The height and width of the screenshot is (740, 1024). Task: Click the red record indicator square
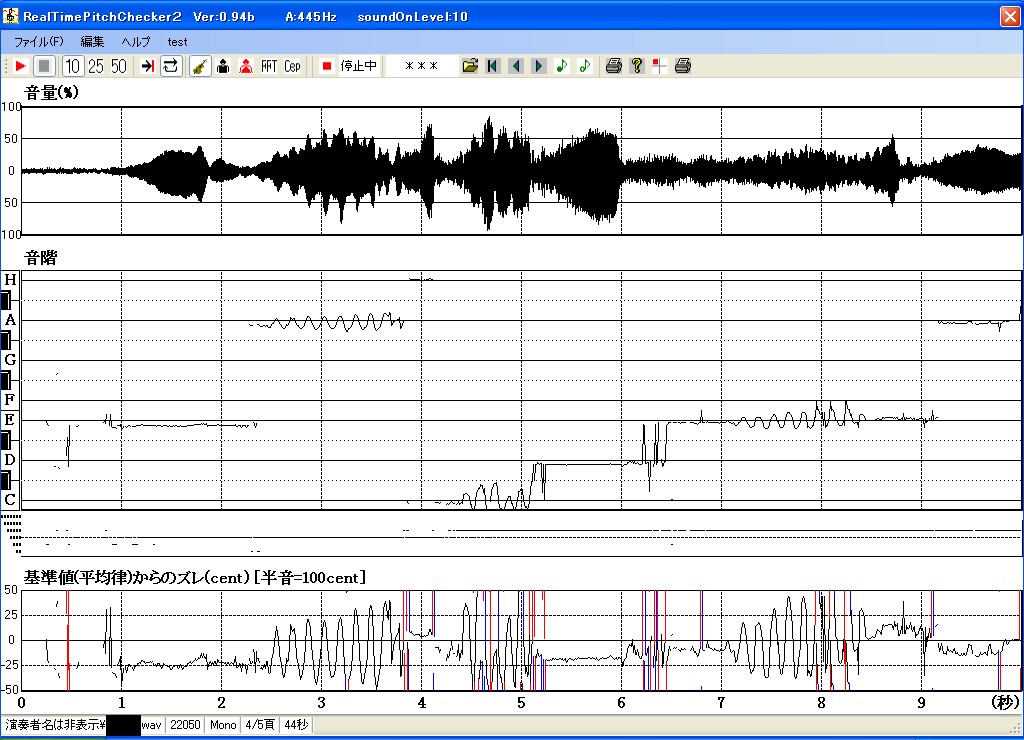[327, 66]
